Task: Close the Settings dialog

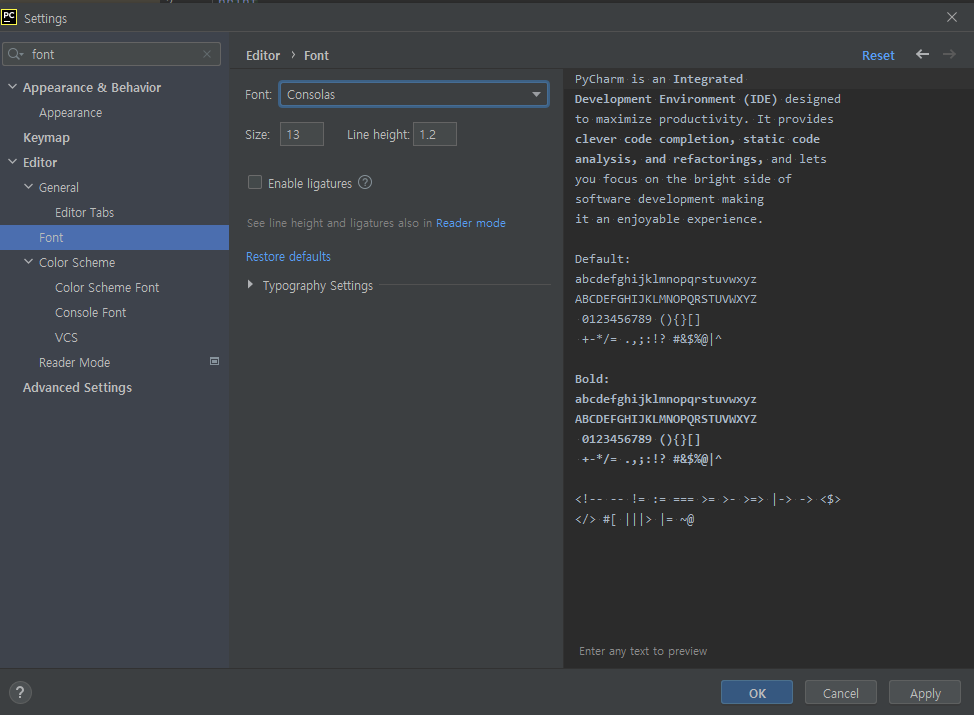Action: coord(952,17)
